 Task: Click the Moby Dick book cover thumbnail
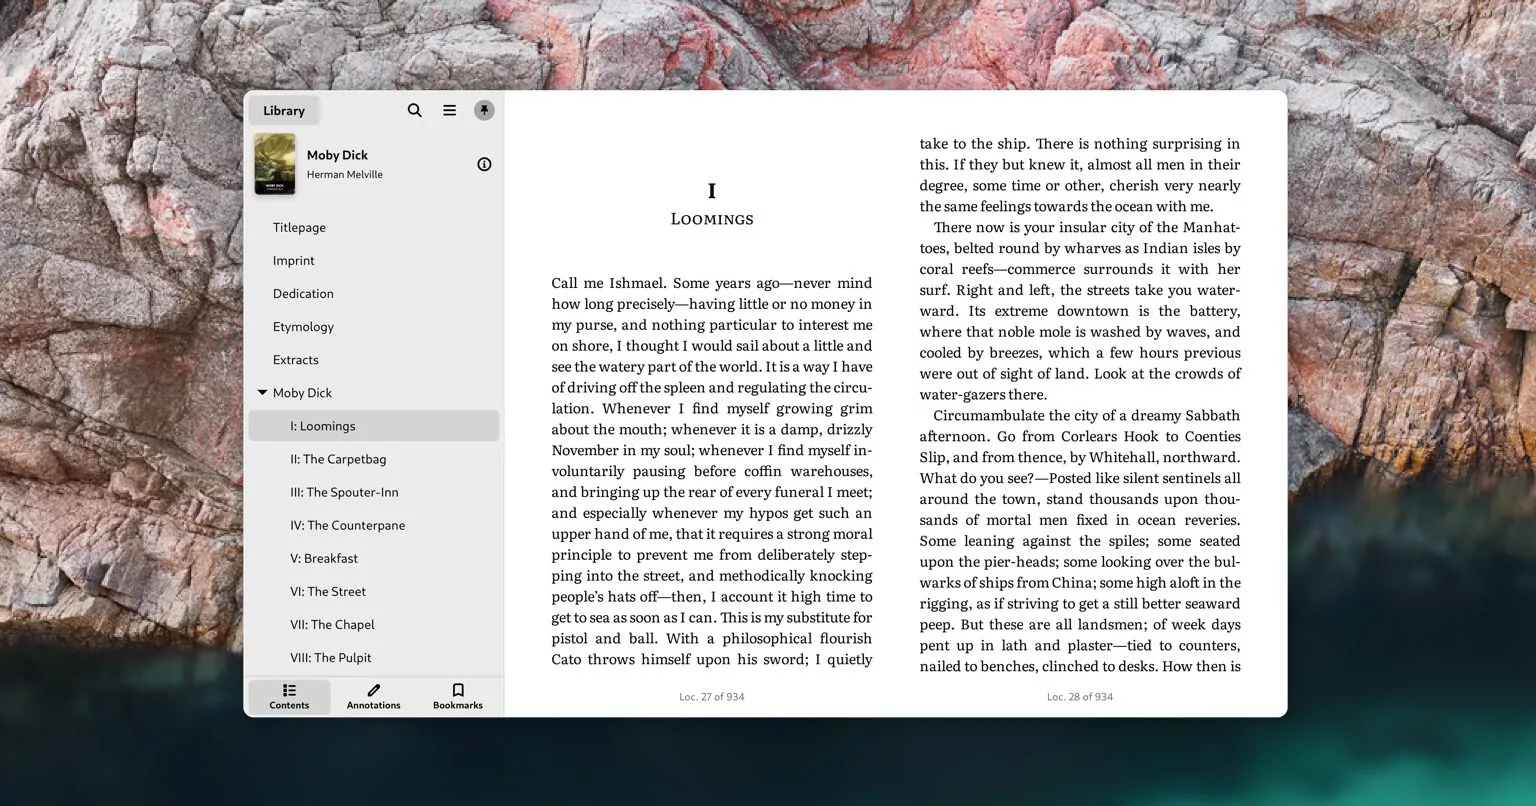[275, 164]
